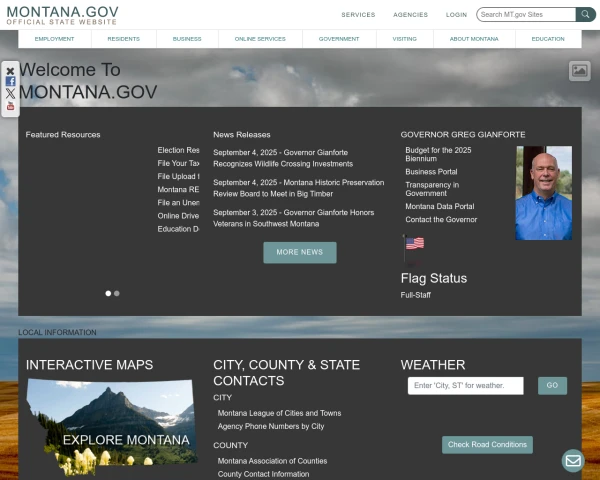This screenshot has height=480, width=600.
Task: Click the More News button
Action: pyautogui.click(x=300, y=252)
